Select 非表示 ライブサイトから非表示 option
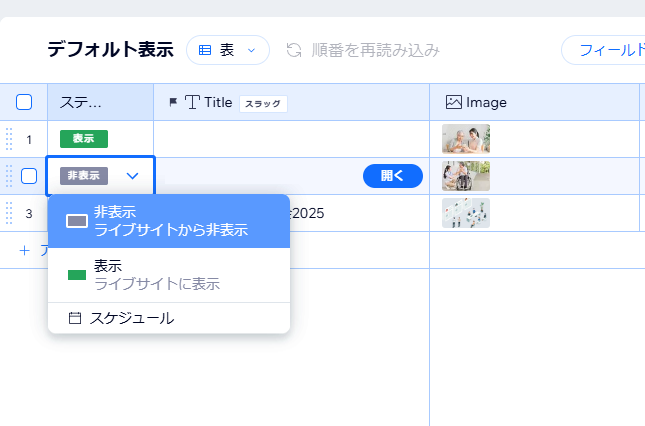This screenshot has height=426, width=645. pos(169,221)
